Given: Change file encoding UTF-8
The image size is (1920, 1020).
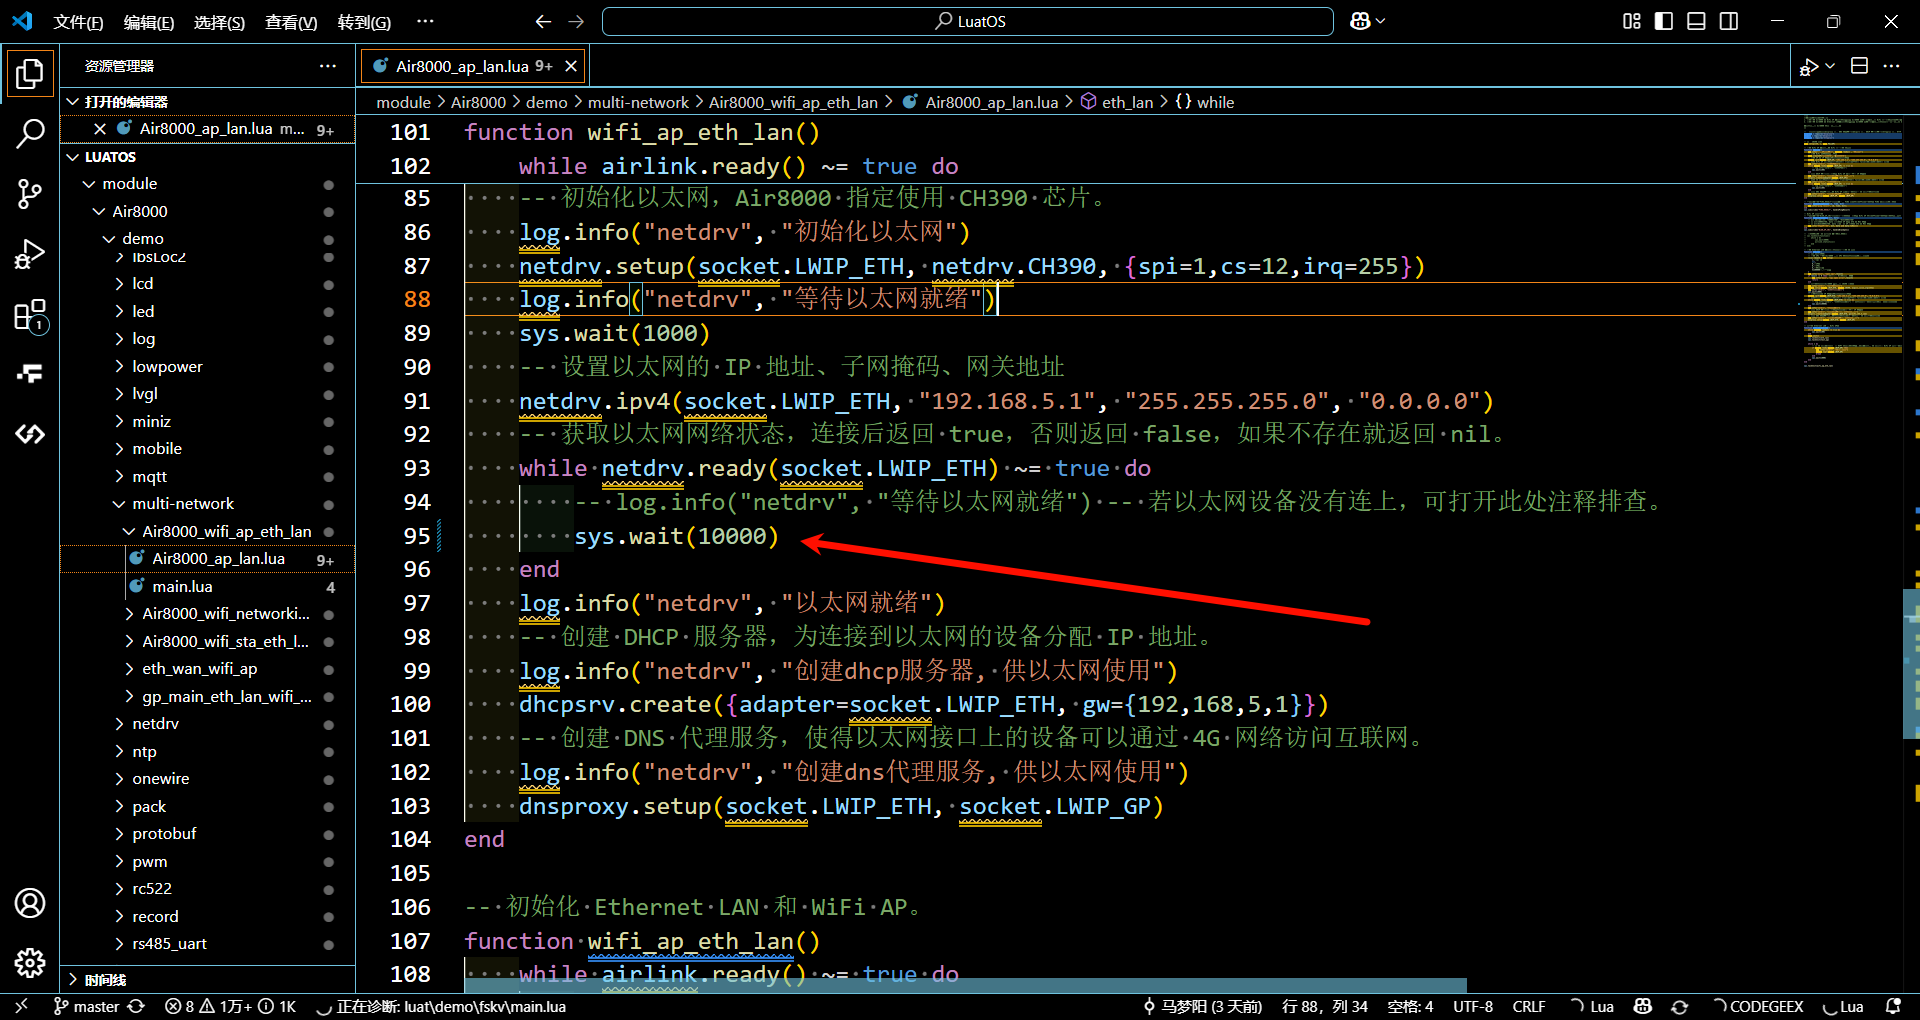Looking at the screenshot, I should [1473, 1006].
